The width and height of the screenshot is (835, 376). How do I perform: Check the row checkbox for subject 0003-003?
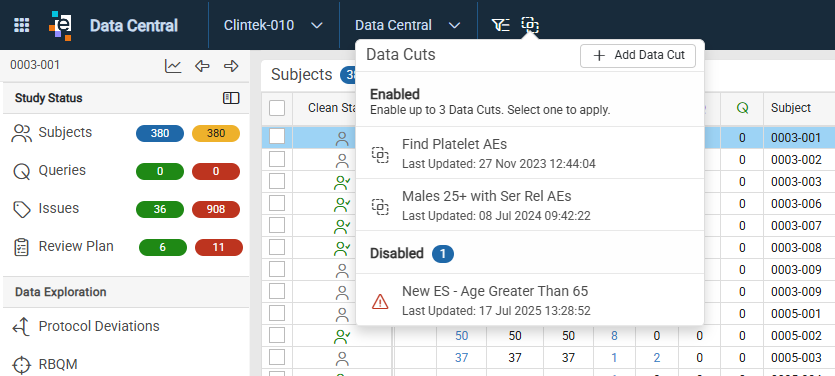(277, 181)
